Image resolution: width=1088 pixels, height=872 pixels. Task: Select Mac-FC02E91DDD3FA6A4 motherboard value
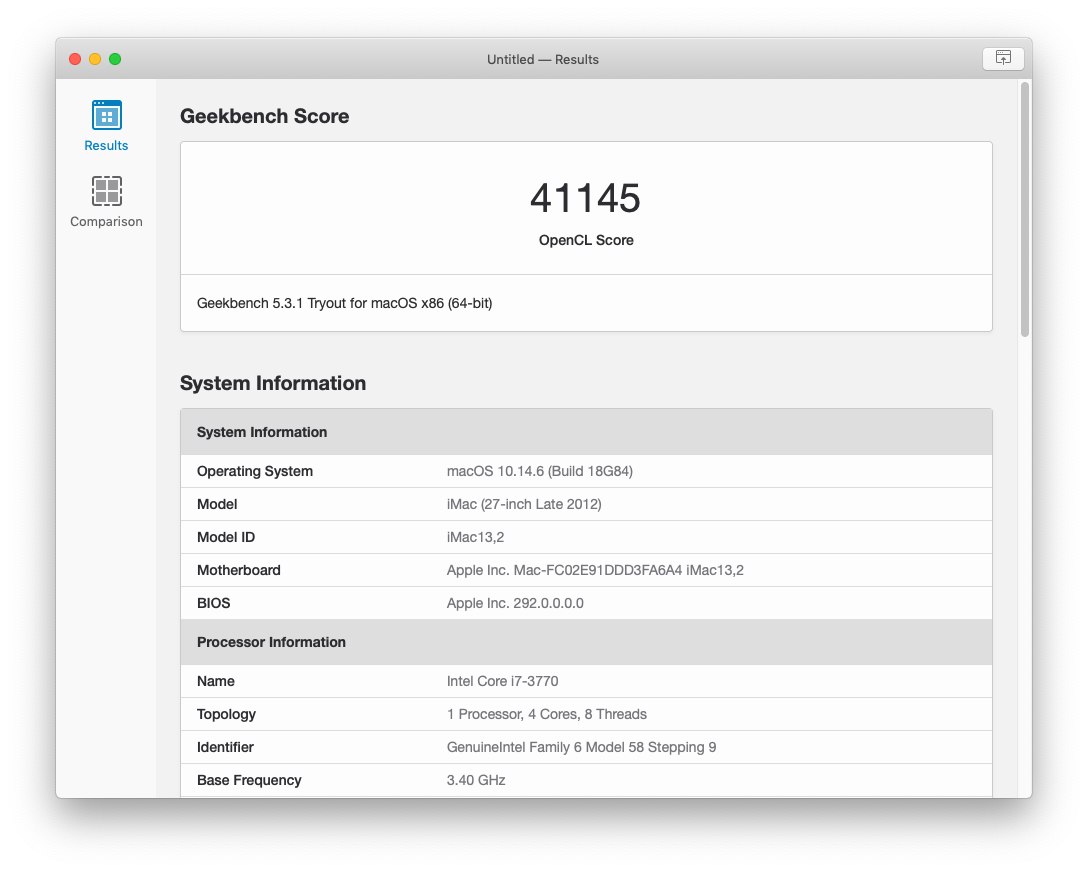[595, 570]
